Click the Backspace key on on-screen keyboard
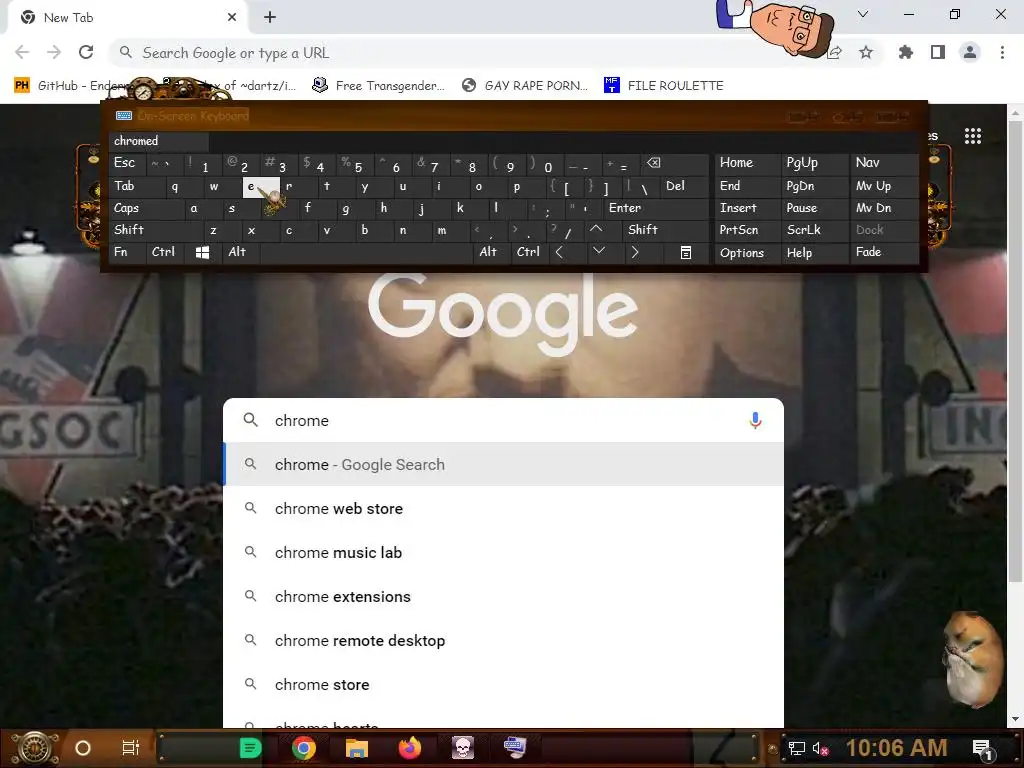The width and height of the screenshot is (1024, 768). pos(673,163)
